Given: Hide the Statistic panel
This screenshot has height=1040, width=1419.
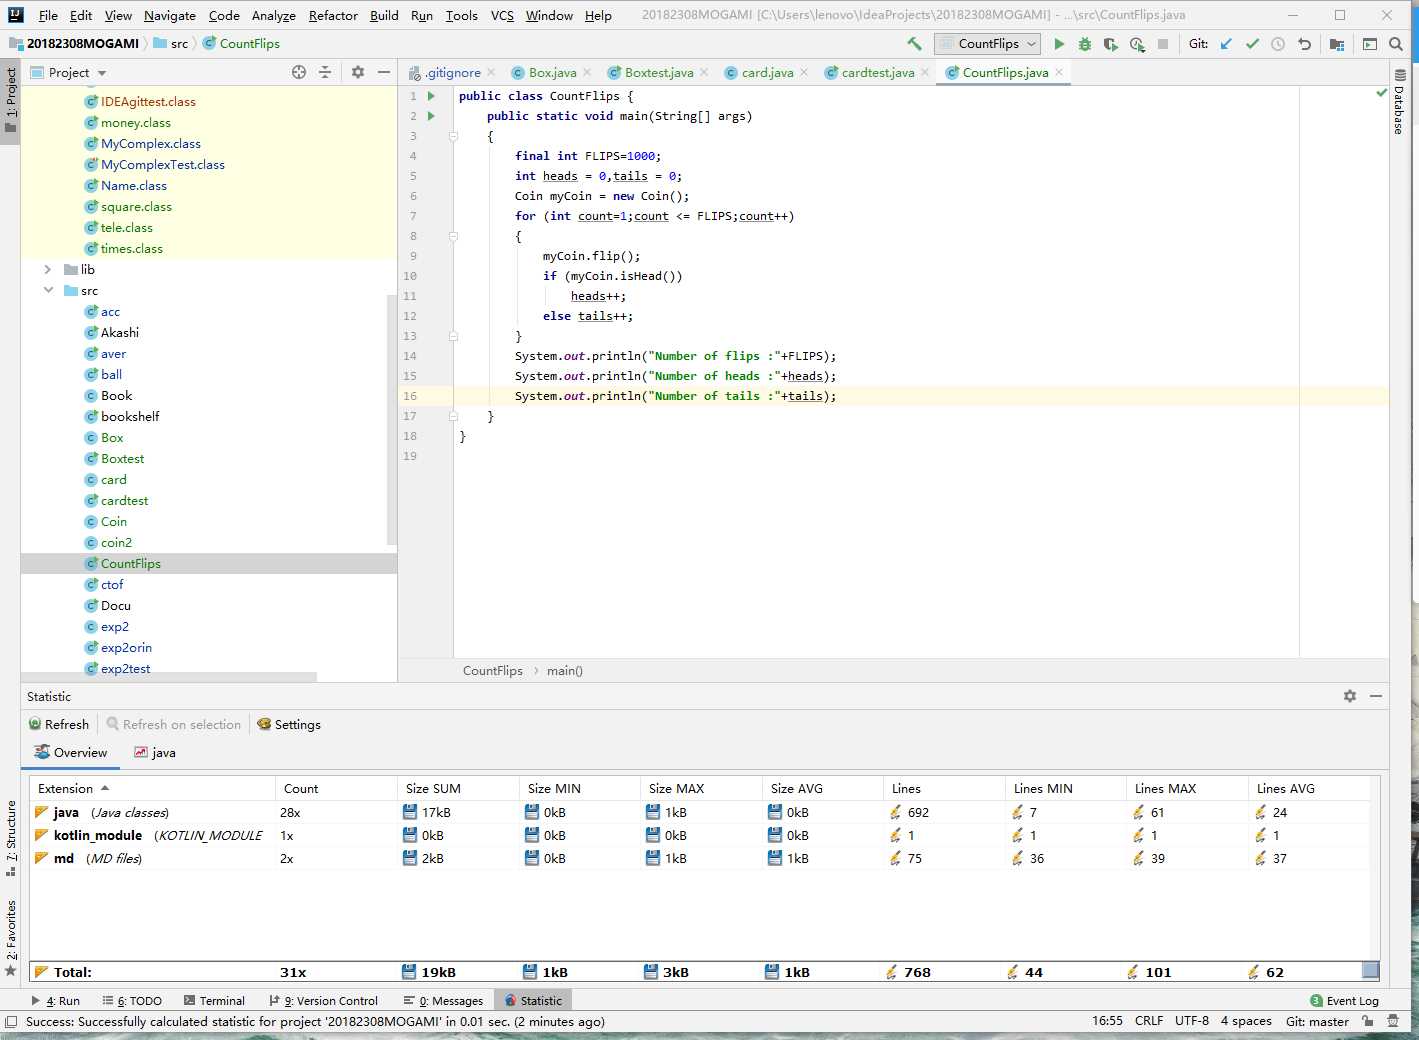Looking at the screenshot, I should [x=1376, y=696].
